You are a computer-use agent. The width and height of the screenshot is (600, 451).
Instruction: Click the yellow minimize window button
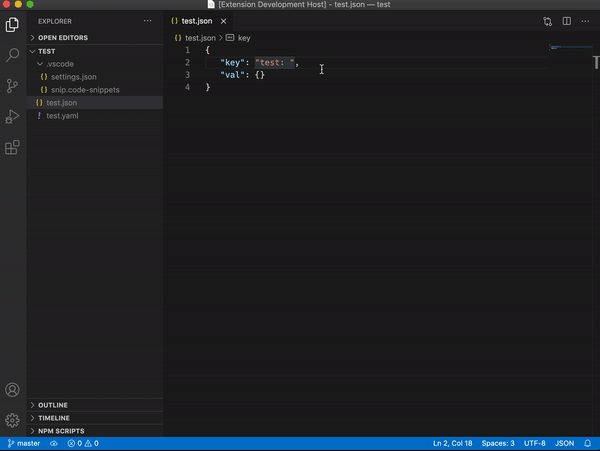(18, 5)
